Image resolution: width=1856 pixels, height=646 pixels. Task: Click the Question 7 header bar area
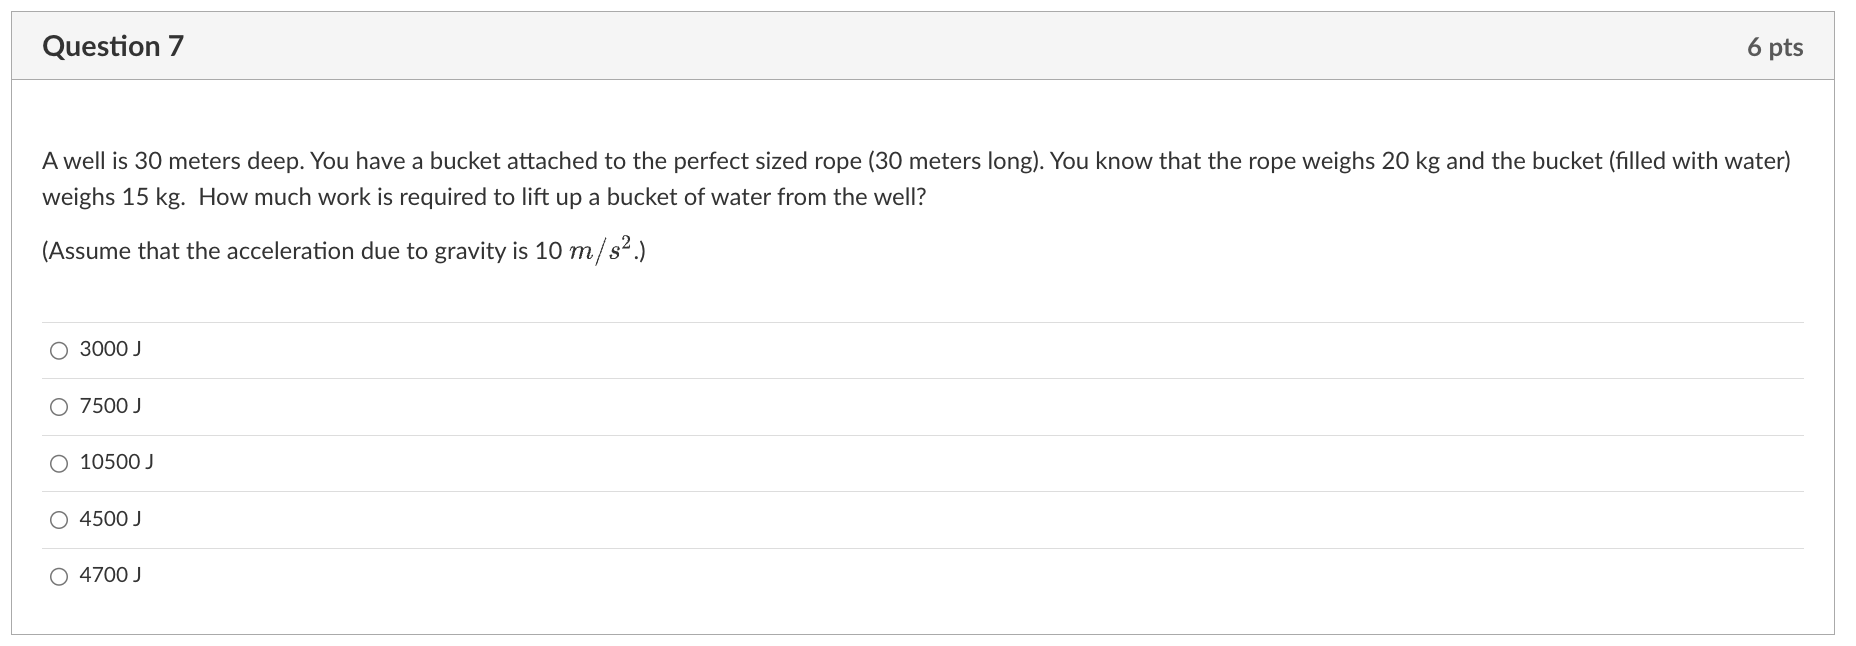(x=900, y=46)
